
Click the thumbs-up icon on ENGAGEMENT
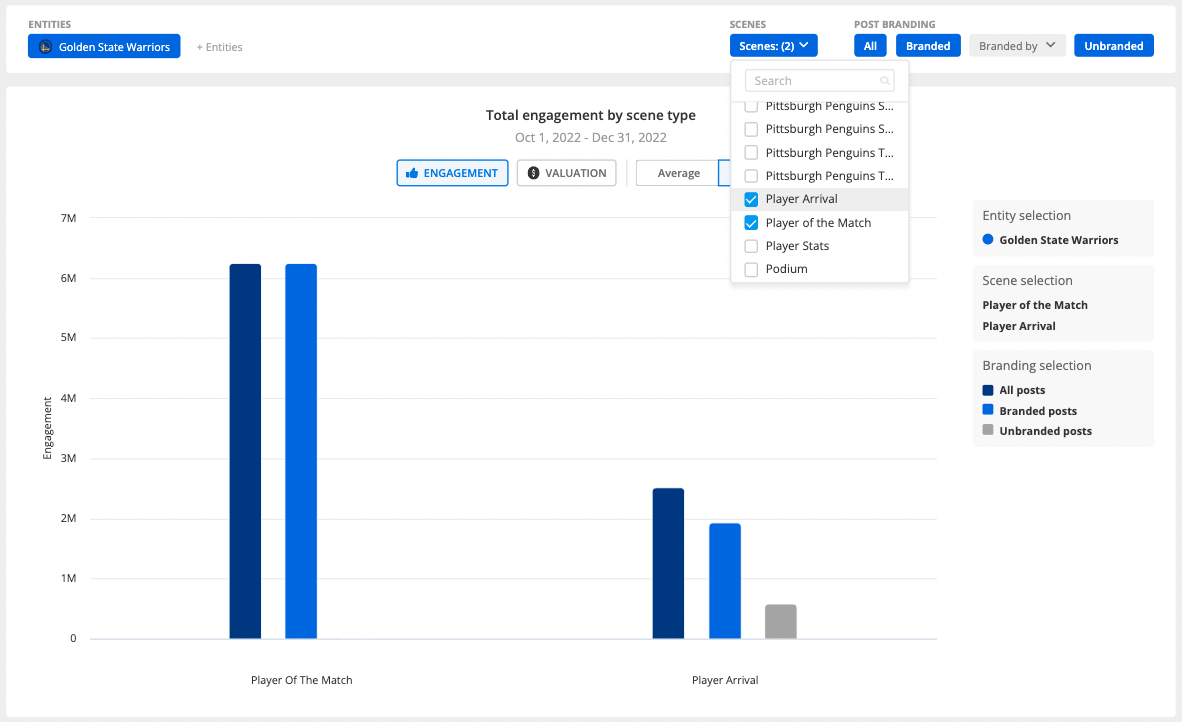410,173
